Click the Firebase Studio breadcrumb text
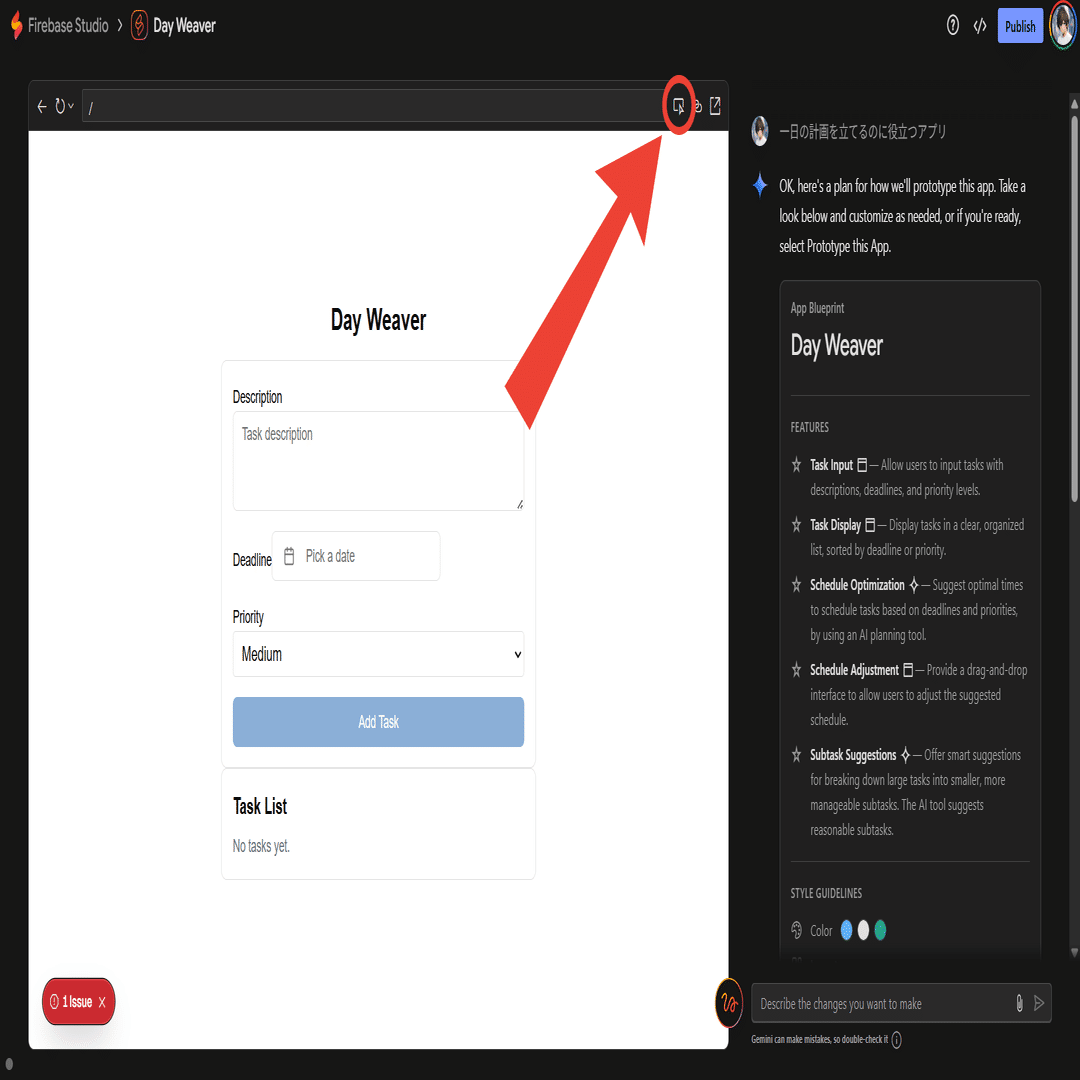This screenshot has width=1080, height=1080. [x=68, y=25]
